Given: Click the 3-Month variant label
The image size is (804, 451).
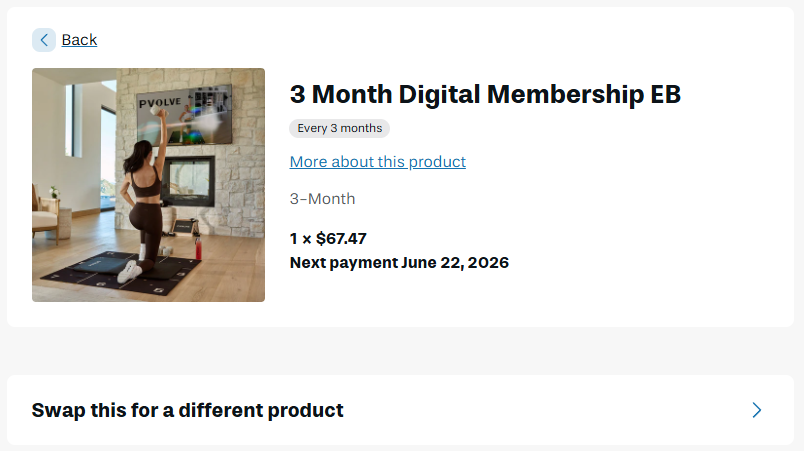Looking at the screenshot, I should click(x=322, y=199).
